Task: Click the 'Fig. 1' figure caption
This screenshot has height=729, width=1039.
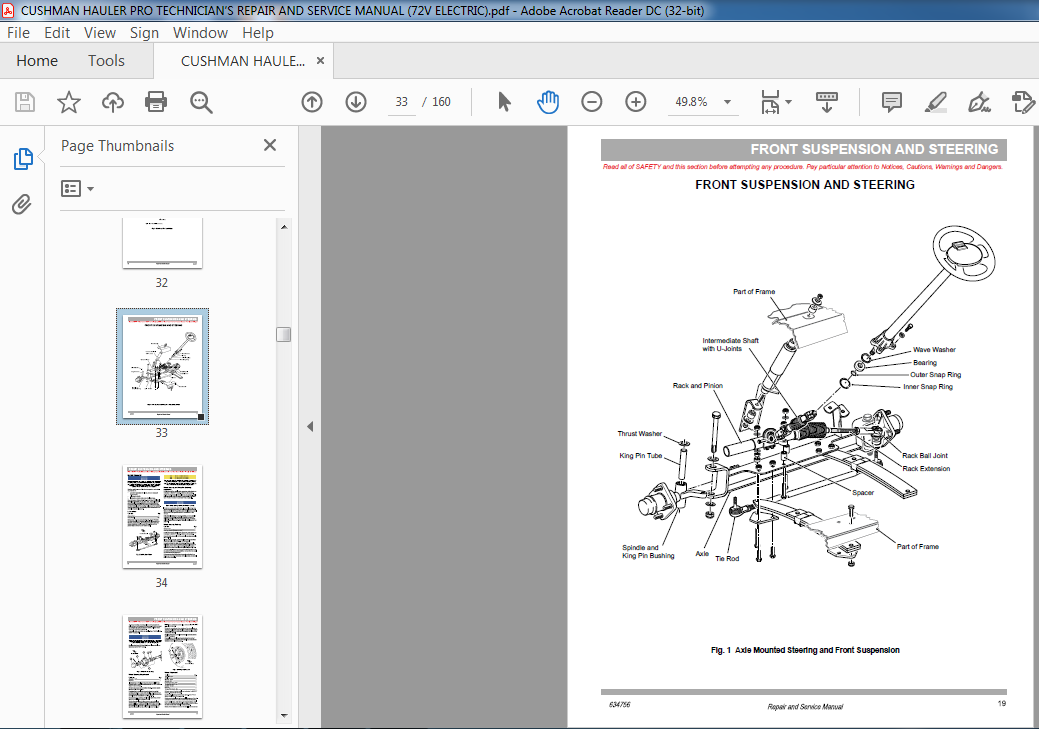Action: coord(805,650)
